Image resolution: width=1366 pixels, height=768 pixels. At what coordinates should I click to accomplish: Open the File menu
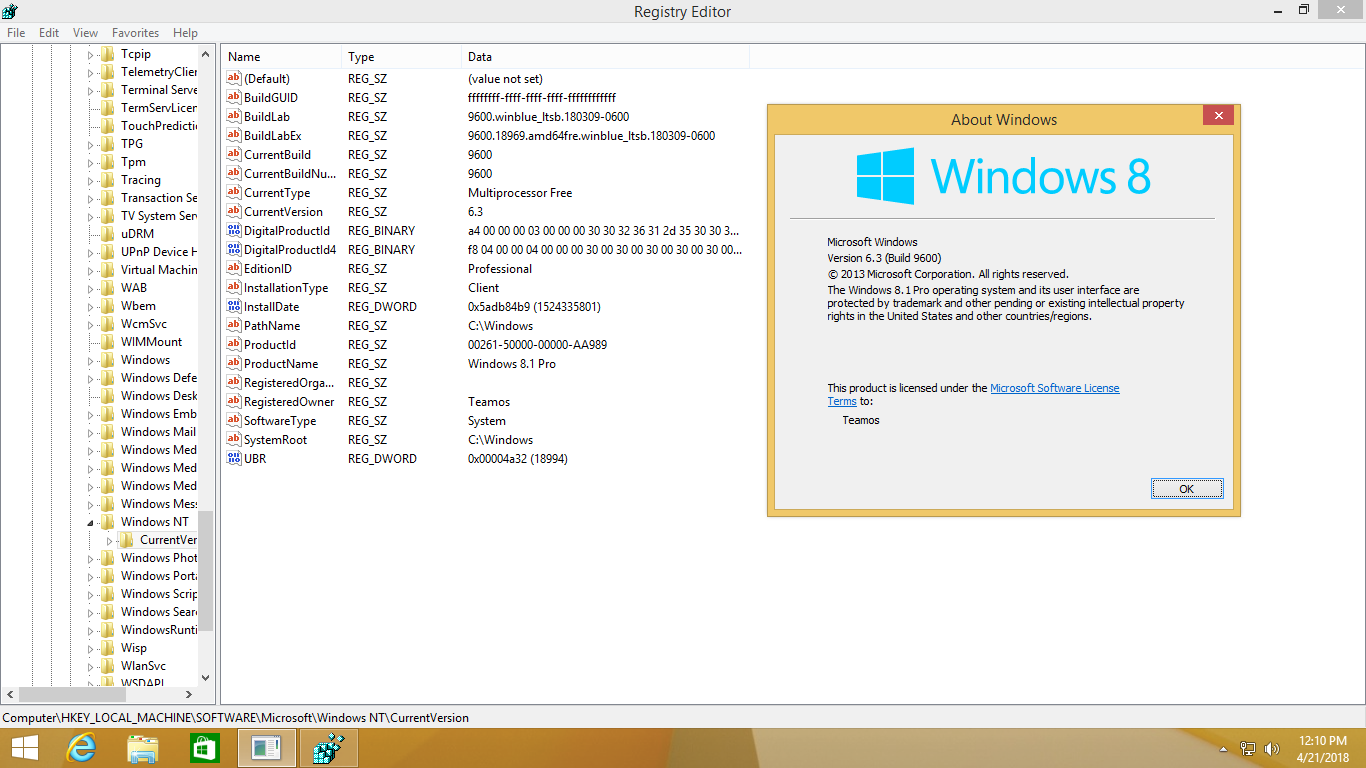[16, 33]
